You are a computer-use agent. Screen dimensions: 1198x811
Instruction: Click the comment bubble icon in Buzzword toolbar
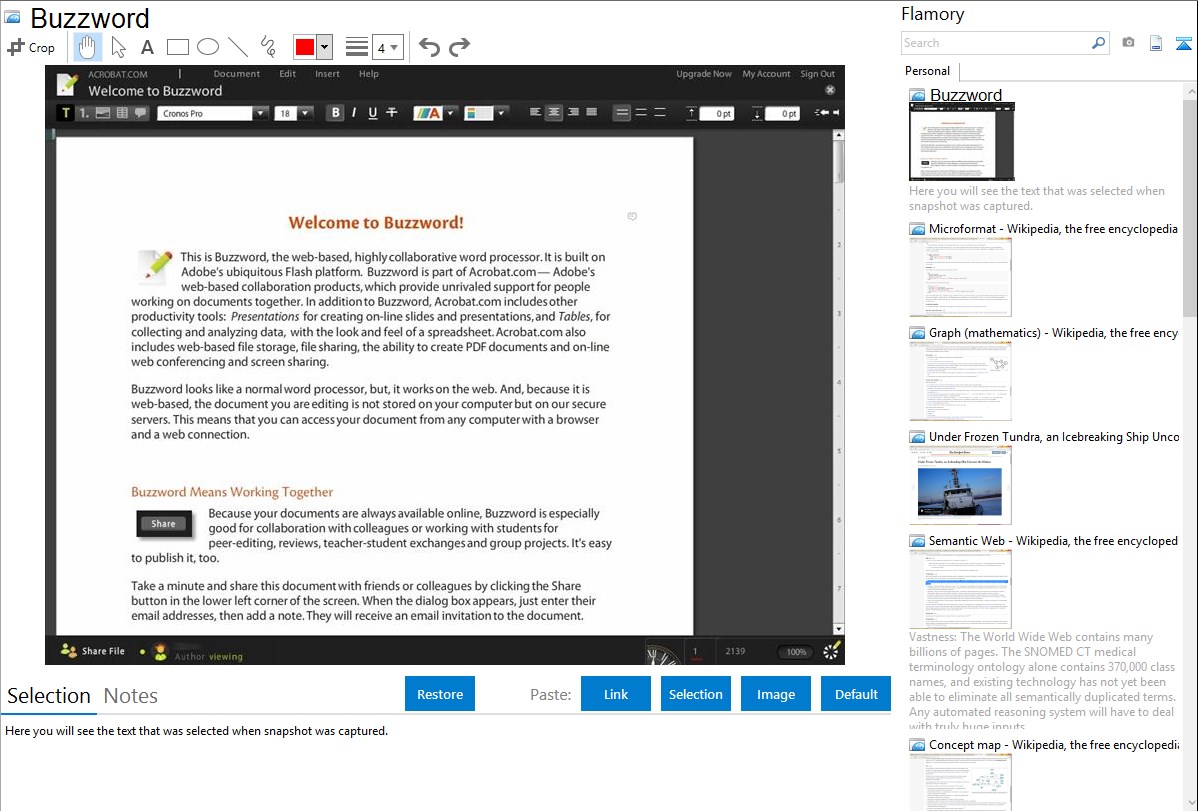tap(141, 113)
